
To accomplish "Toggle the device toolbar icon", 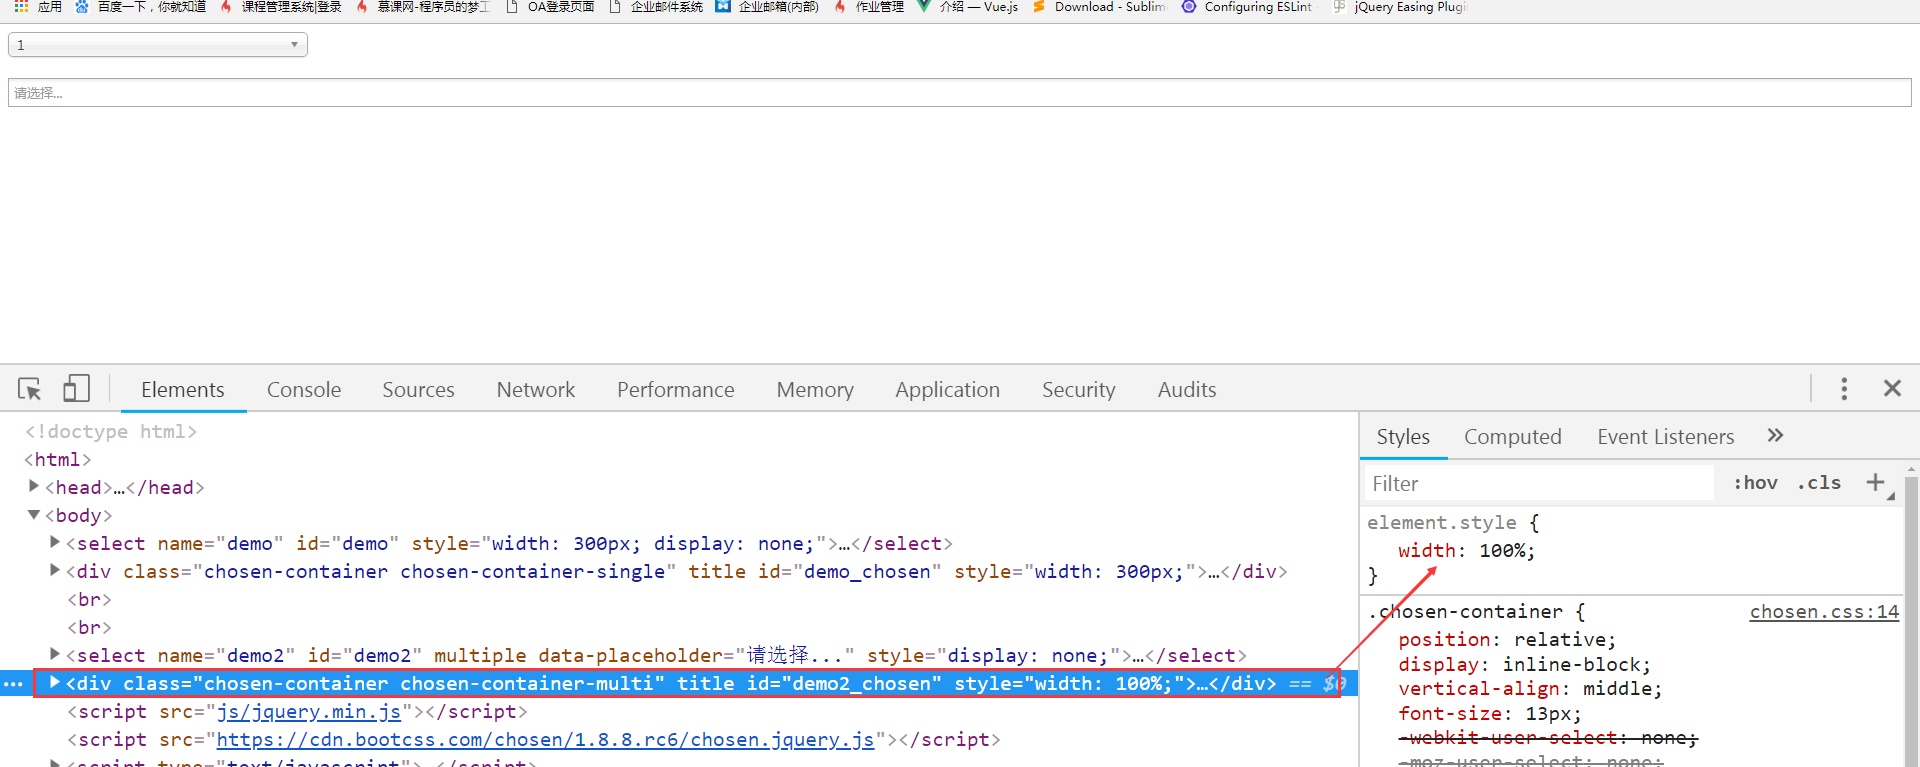I will [76, 389].
